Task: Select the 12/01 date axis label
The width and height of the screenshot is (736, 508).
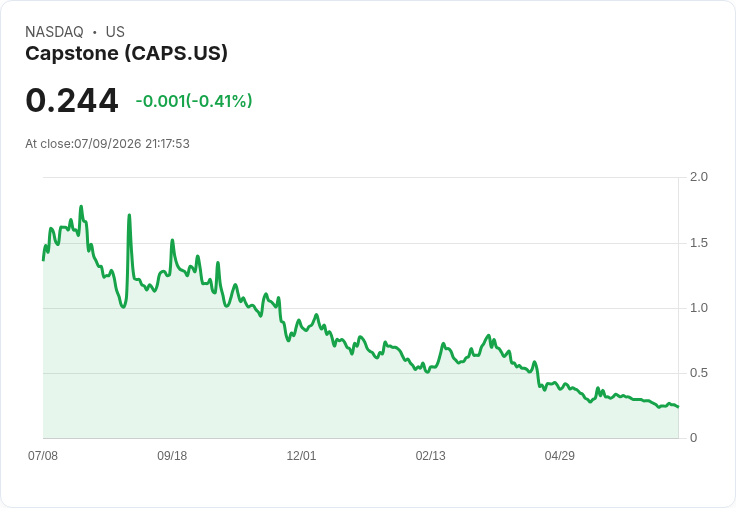Action: click(301, 455)
